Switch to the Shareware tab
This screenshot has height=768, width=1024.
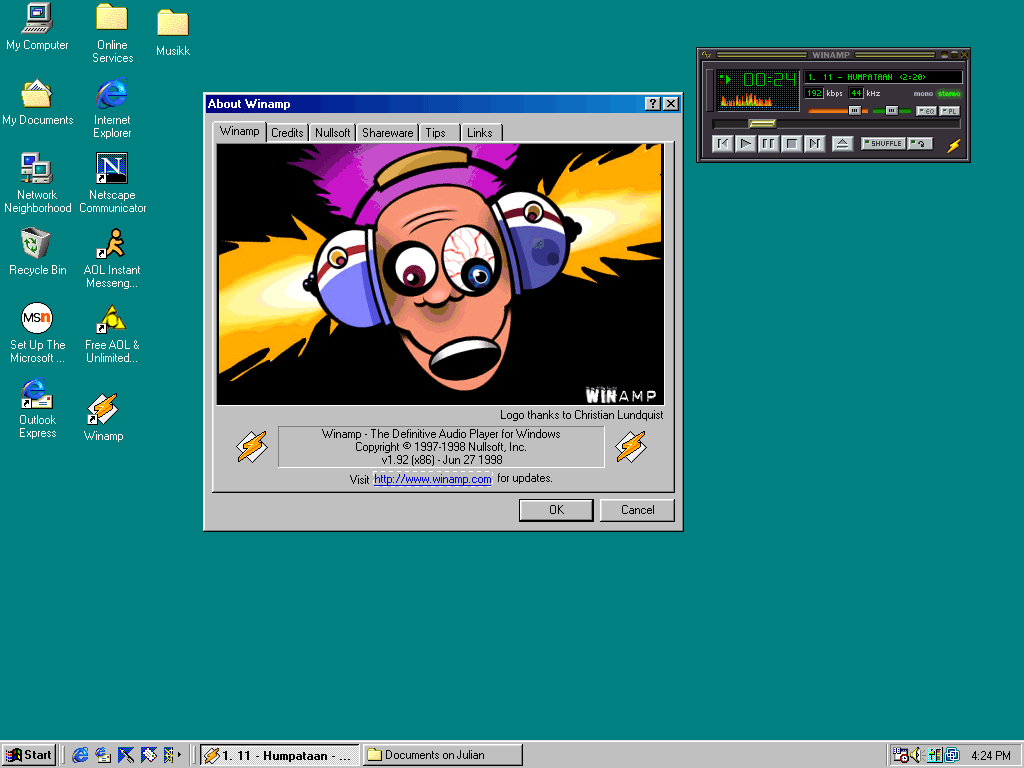click(x=387, y=133)
